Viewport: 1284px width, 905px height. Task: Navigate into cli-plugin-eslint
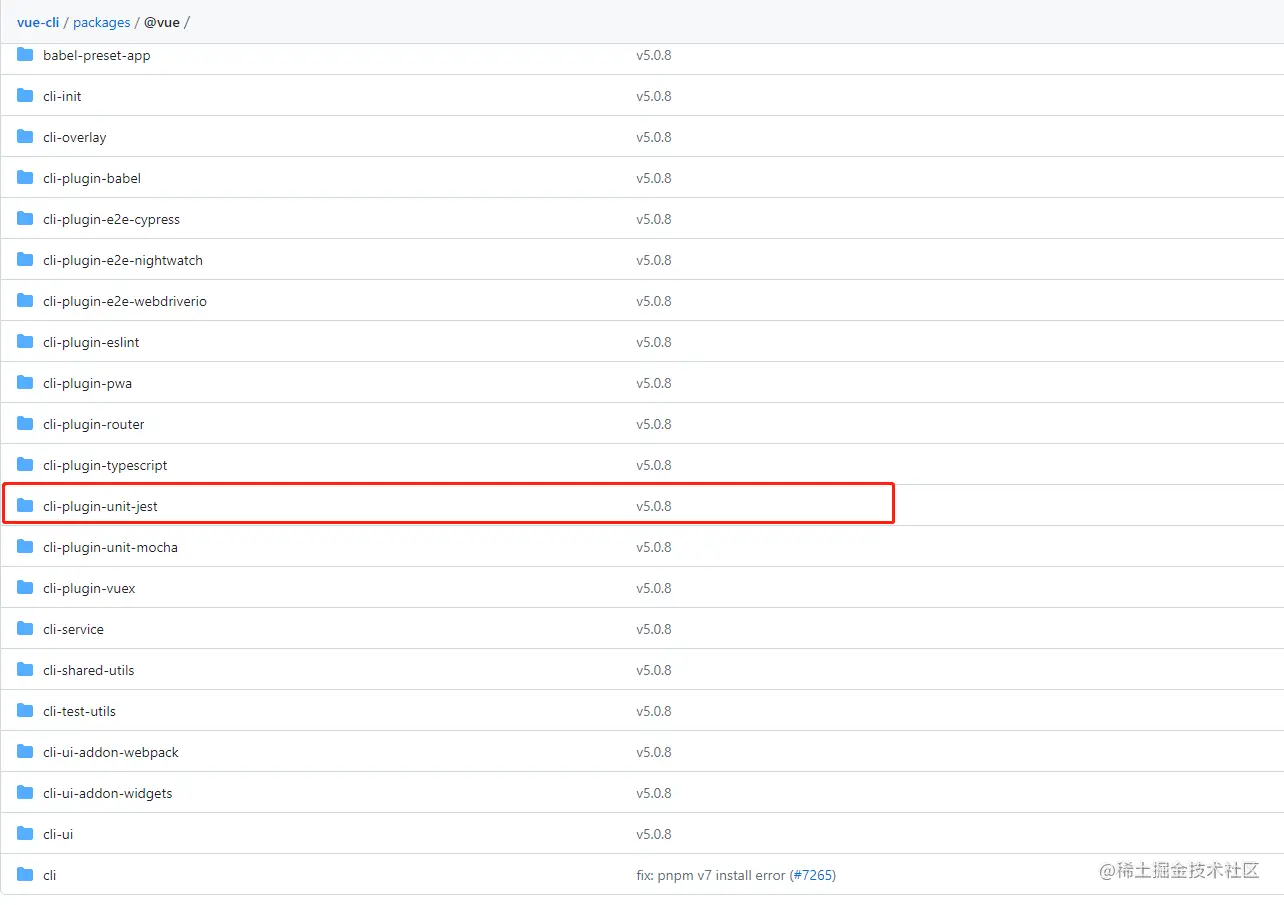(x=91, y=343)
